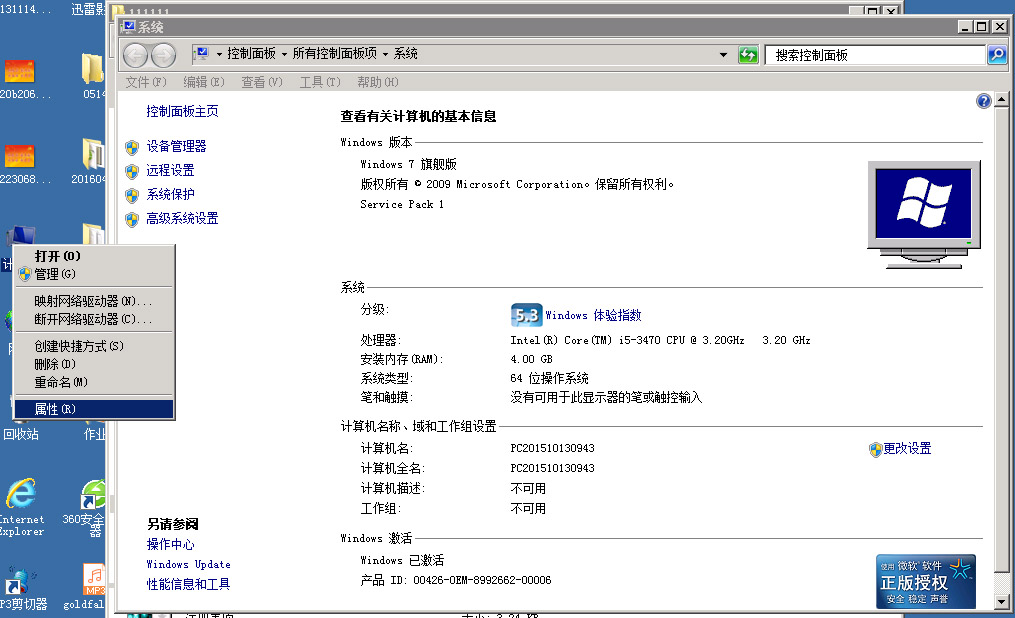This screenshot has width=1015, height=618.
Task: Click the scrollbar down arrow in 系统 window
Action: pos(1001,602)
